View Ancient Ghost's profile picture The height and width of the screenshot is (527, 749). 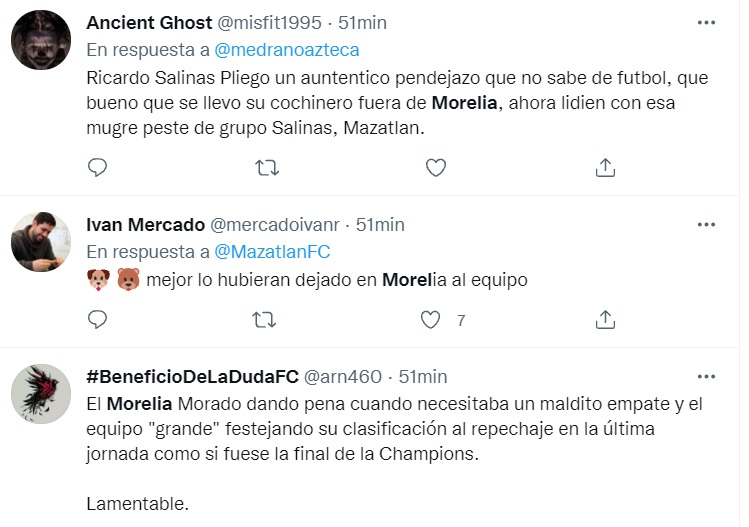[x=40, y=41]
